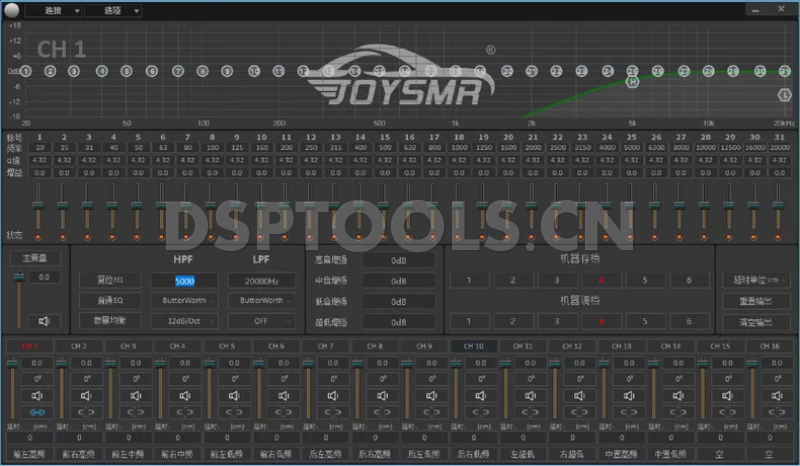The width and height of the screenshot is (800, 466).
Task: Click the LPF frequency field showing 20000Hz
Action: pyautogui.click(x=262, y=281)
